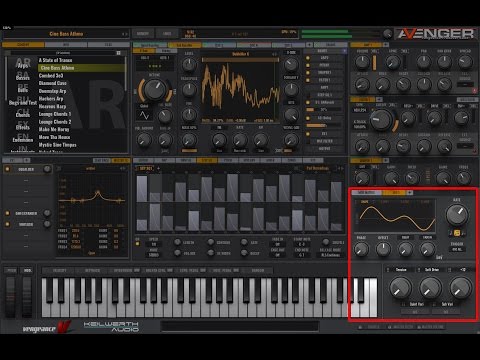Click the Vengeance logo at the bottom

(47, 327)
